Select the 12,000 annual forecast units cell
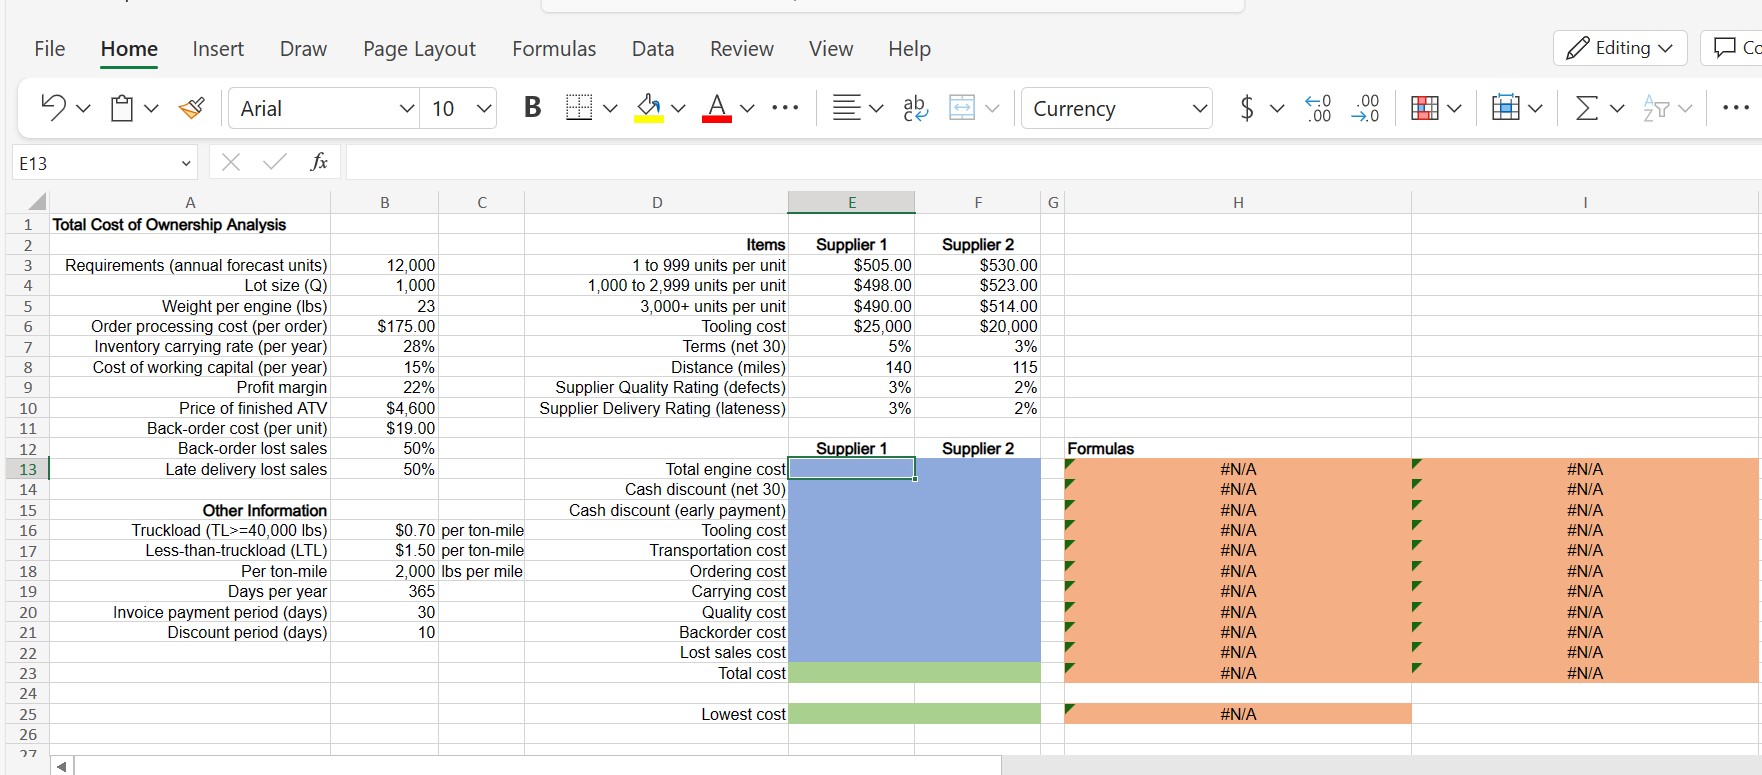1762x775 pixels. point(385,265)
